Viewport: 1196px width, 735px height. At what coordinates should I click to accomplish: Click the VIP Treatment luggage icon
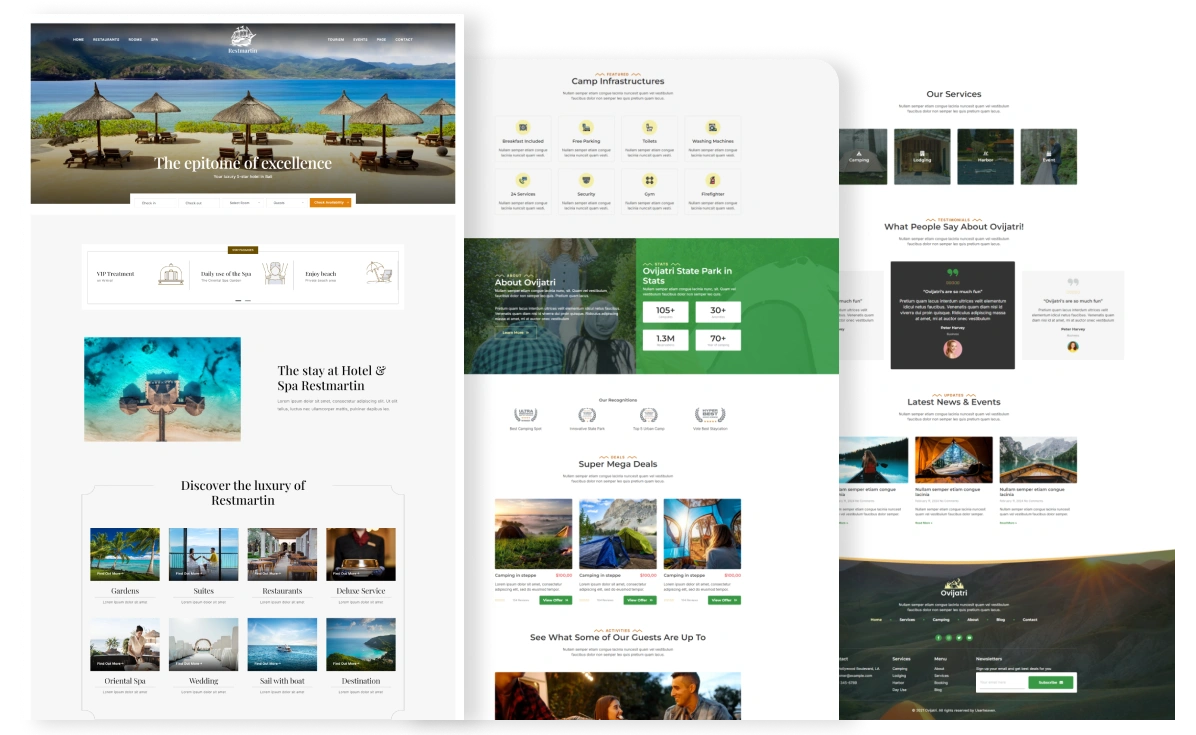pyautogui.click(x=171, y=274)
